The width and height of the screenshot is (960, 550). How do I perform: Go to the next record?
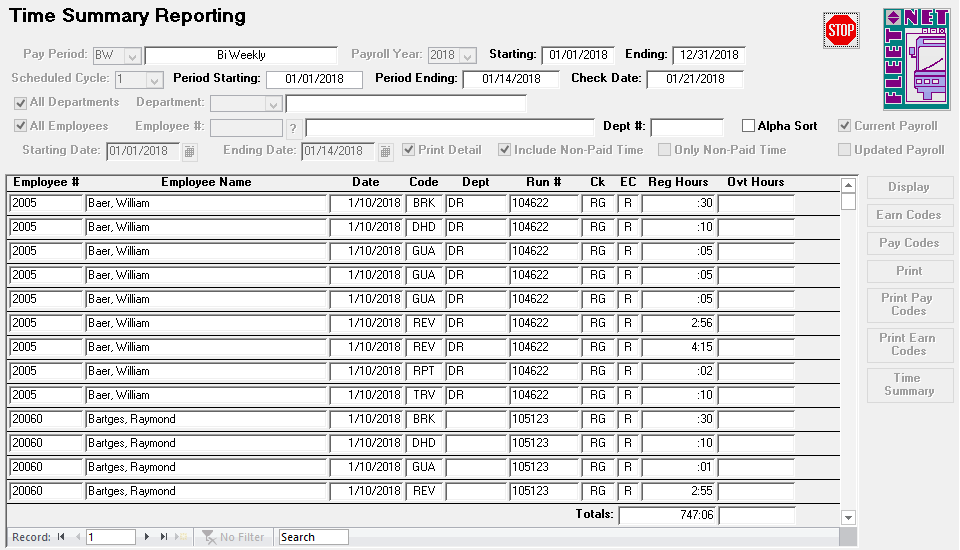pyautogui.click(x=148, y=537)
